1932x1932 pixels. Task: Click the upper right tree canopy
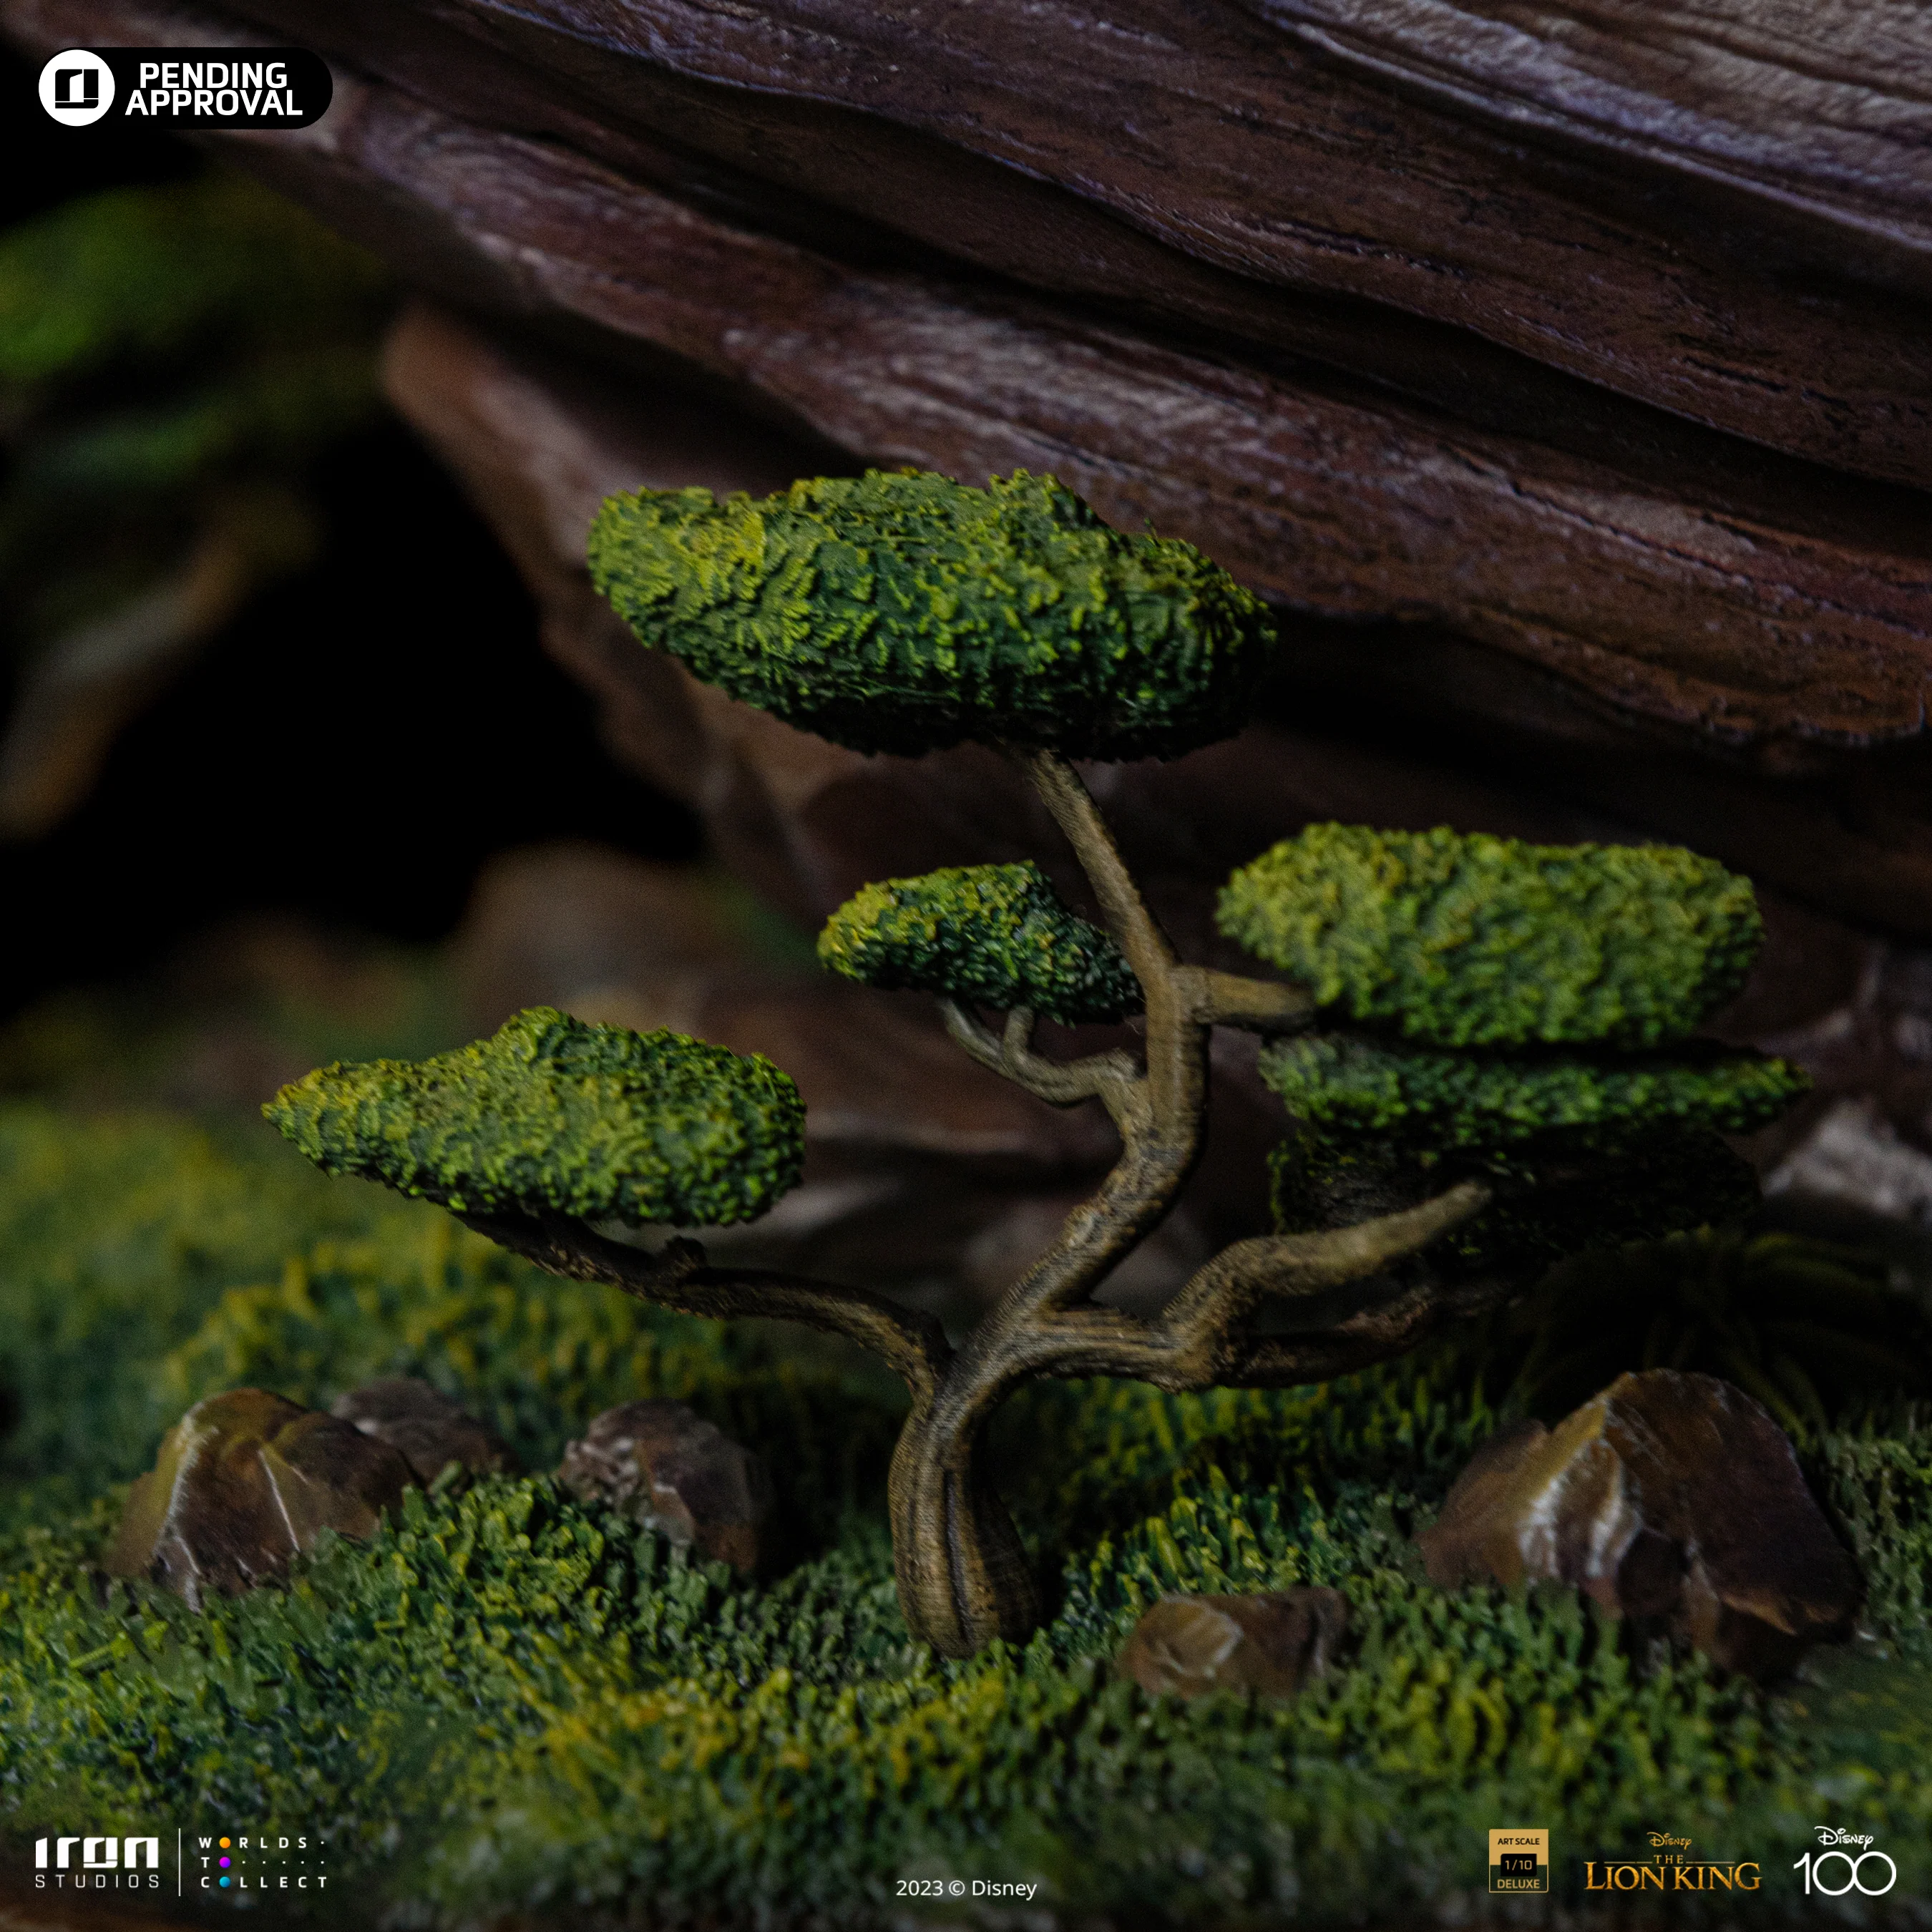(x=1490, y=930)
